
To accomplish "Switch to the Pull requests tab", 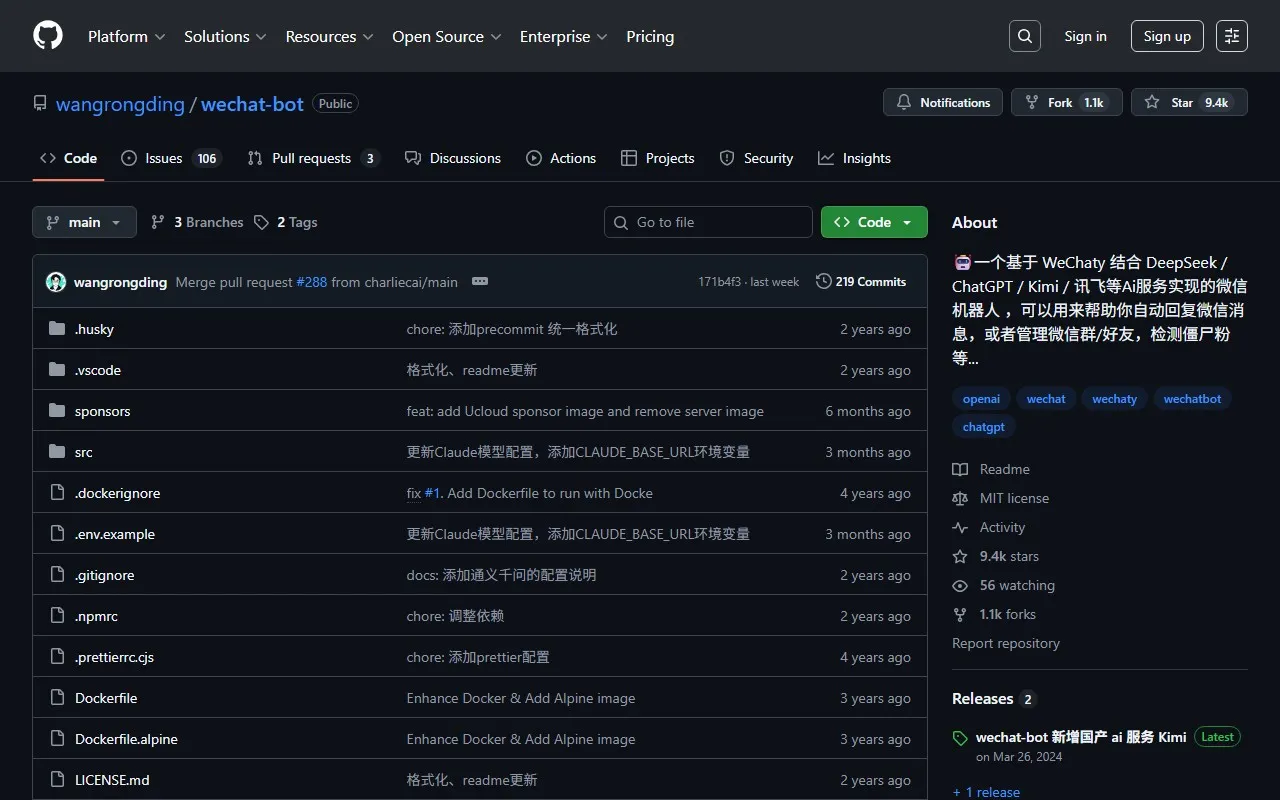I will coord(313,157).
